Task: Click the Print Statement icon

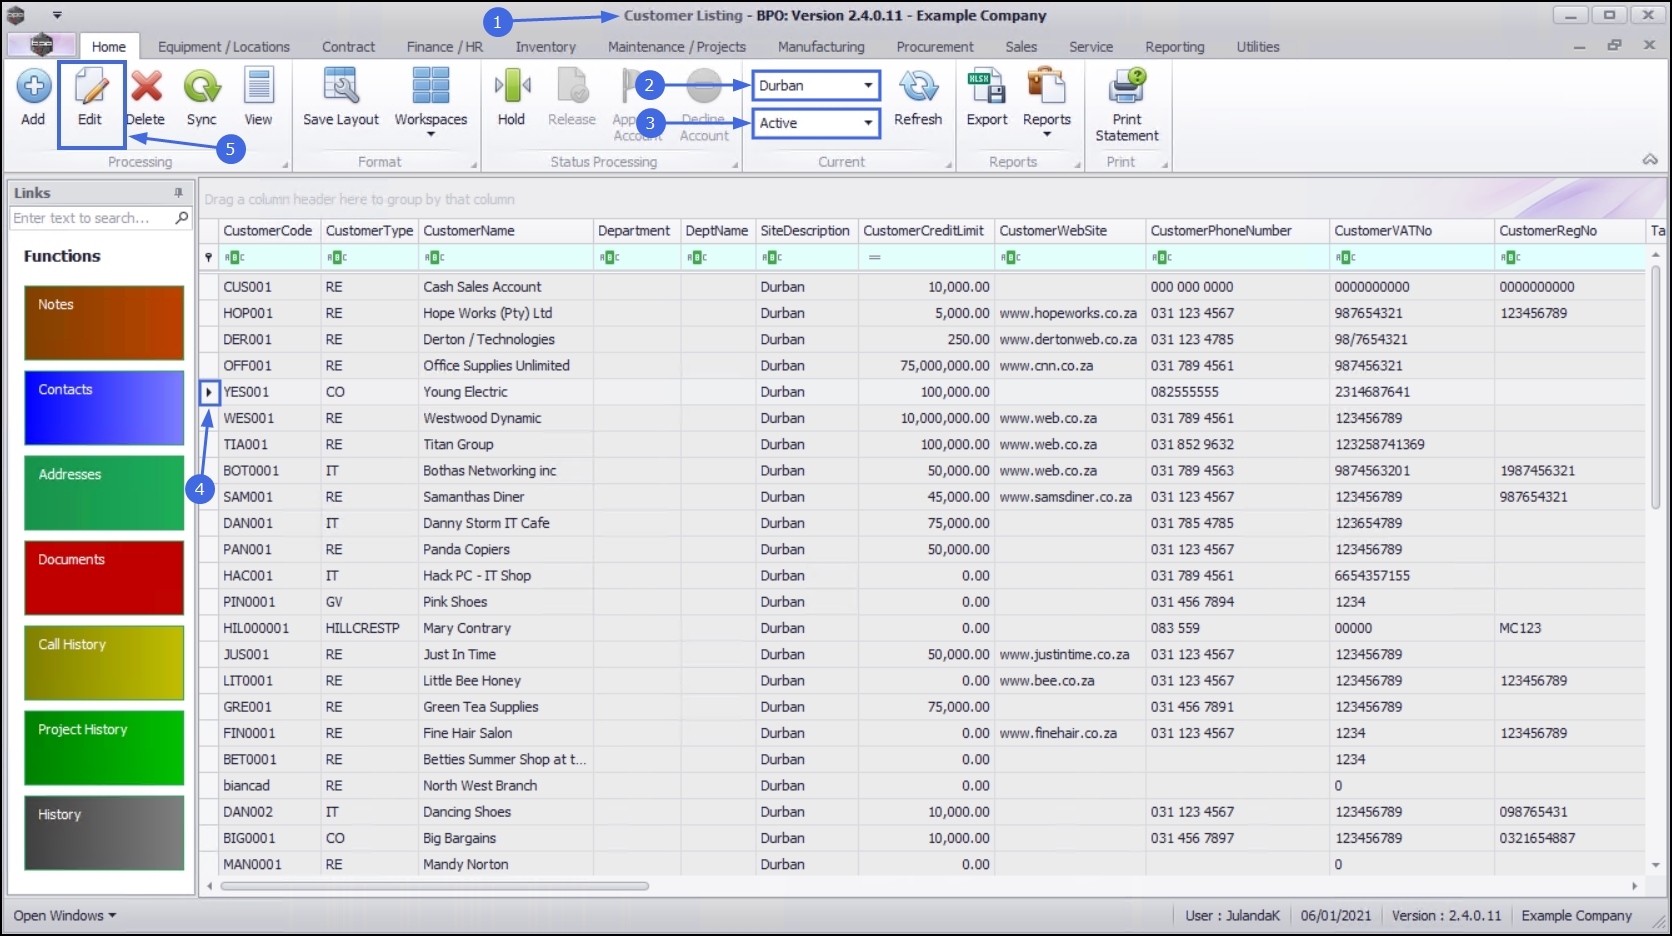Action: (x=1127, y=87)
